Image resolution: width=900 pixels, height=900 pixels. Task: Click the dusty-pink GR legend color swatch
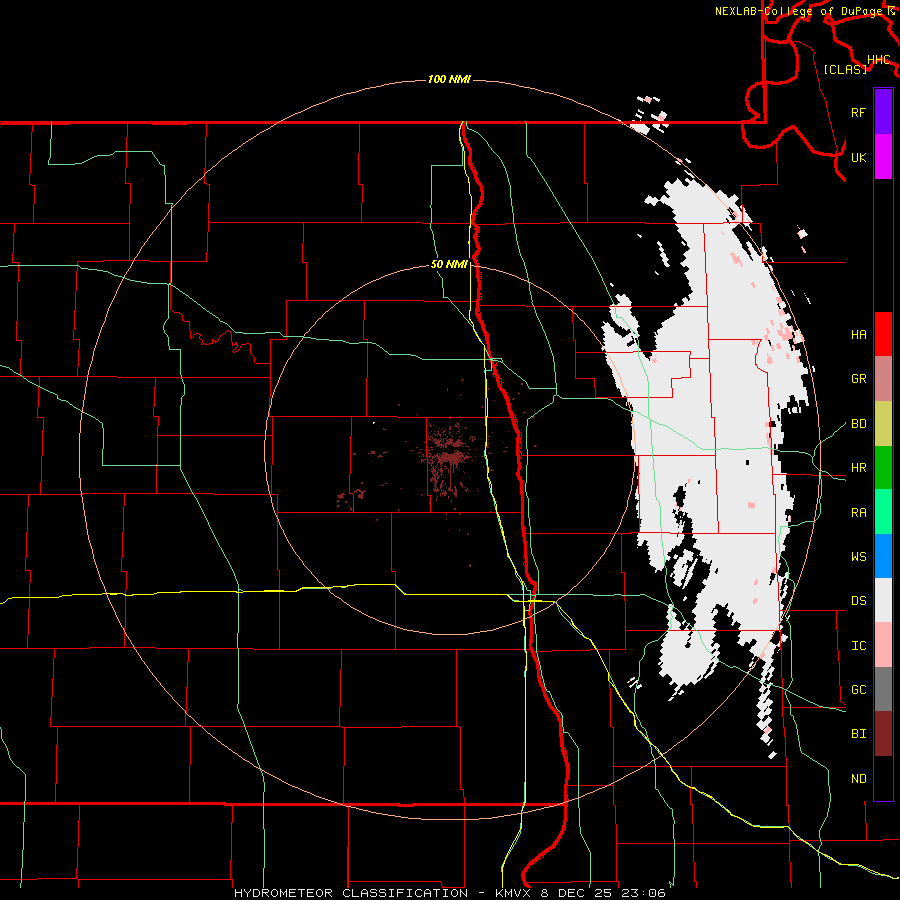tap(883, 378)
